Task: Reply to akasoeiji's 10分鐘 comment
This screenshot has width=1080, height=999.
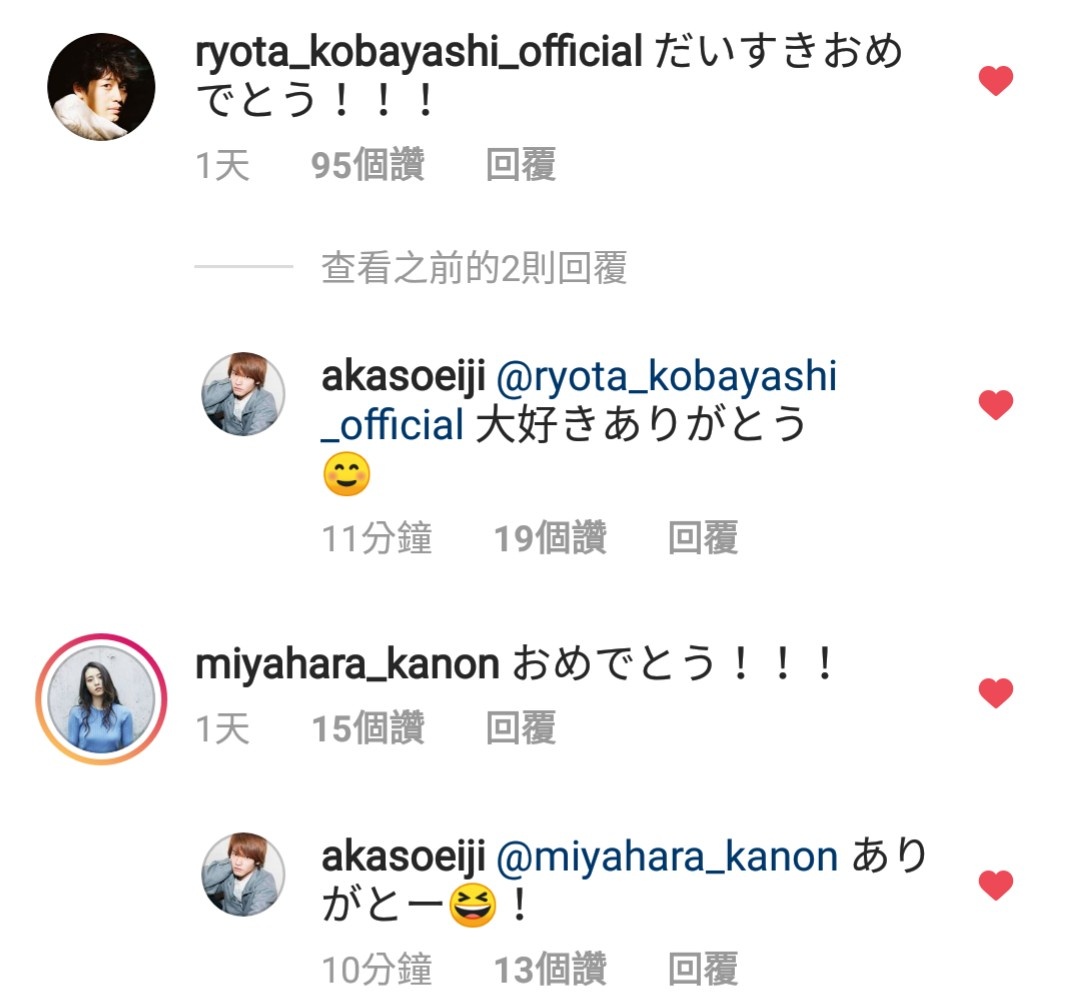Action: 703,969
